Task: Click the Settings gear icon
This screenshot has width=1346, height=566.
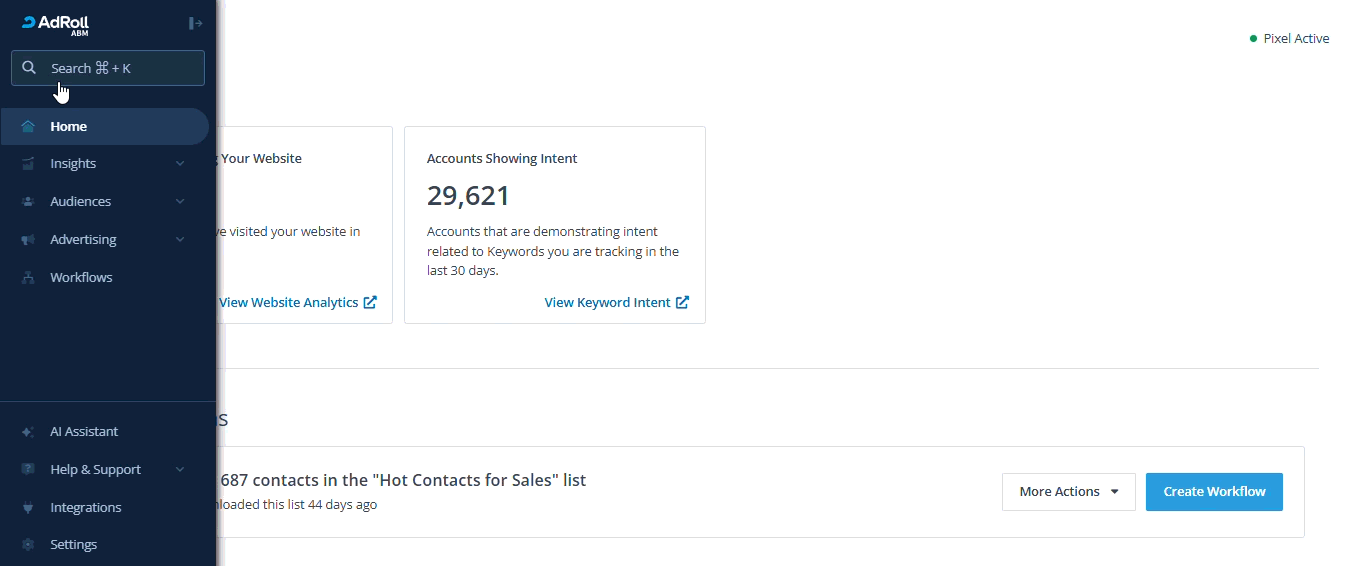Action: (x=28, y=545)
